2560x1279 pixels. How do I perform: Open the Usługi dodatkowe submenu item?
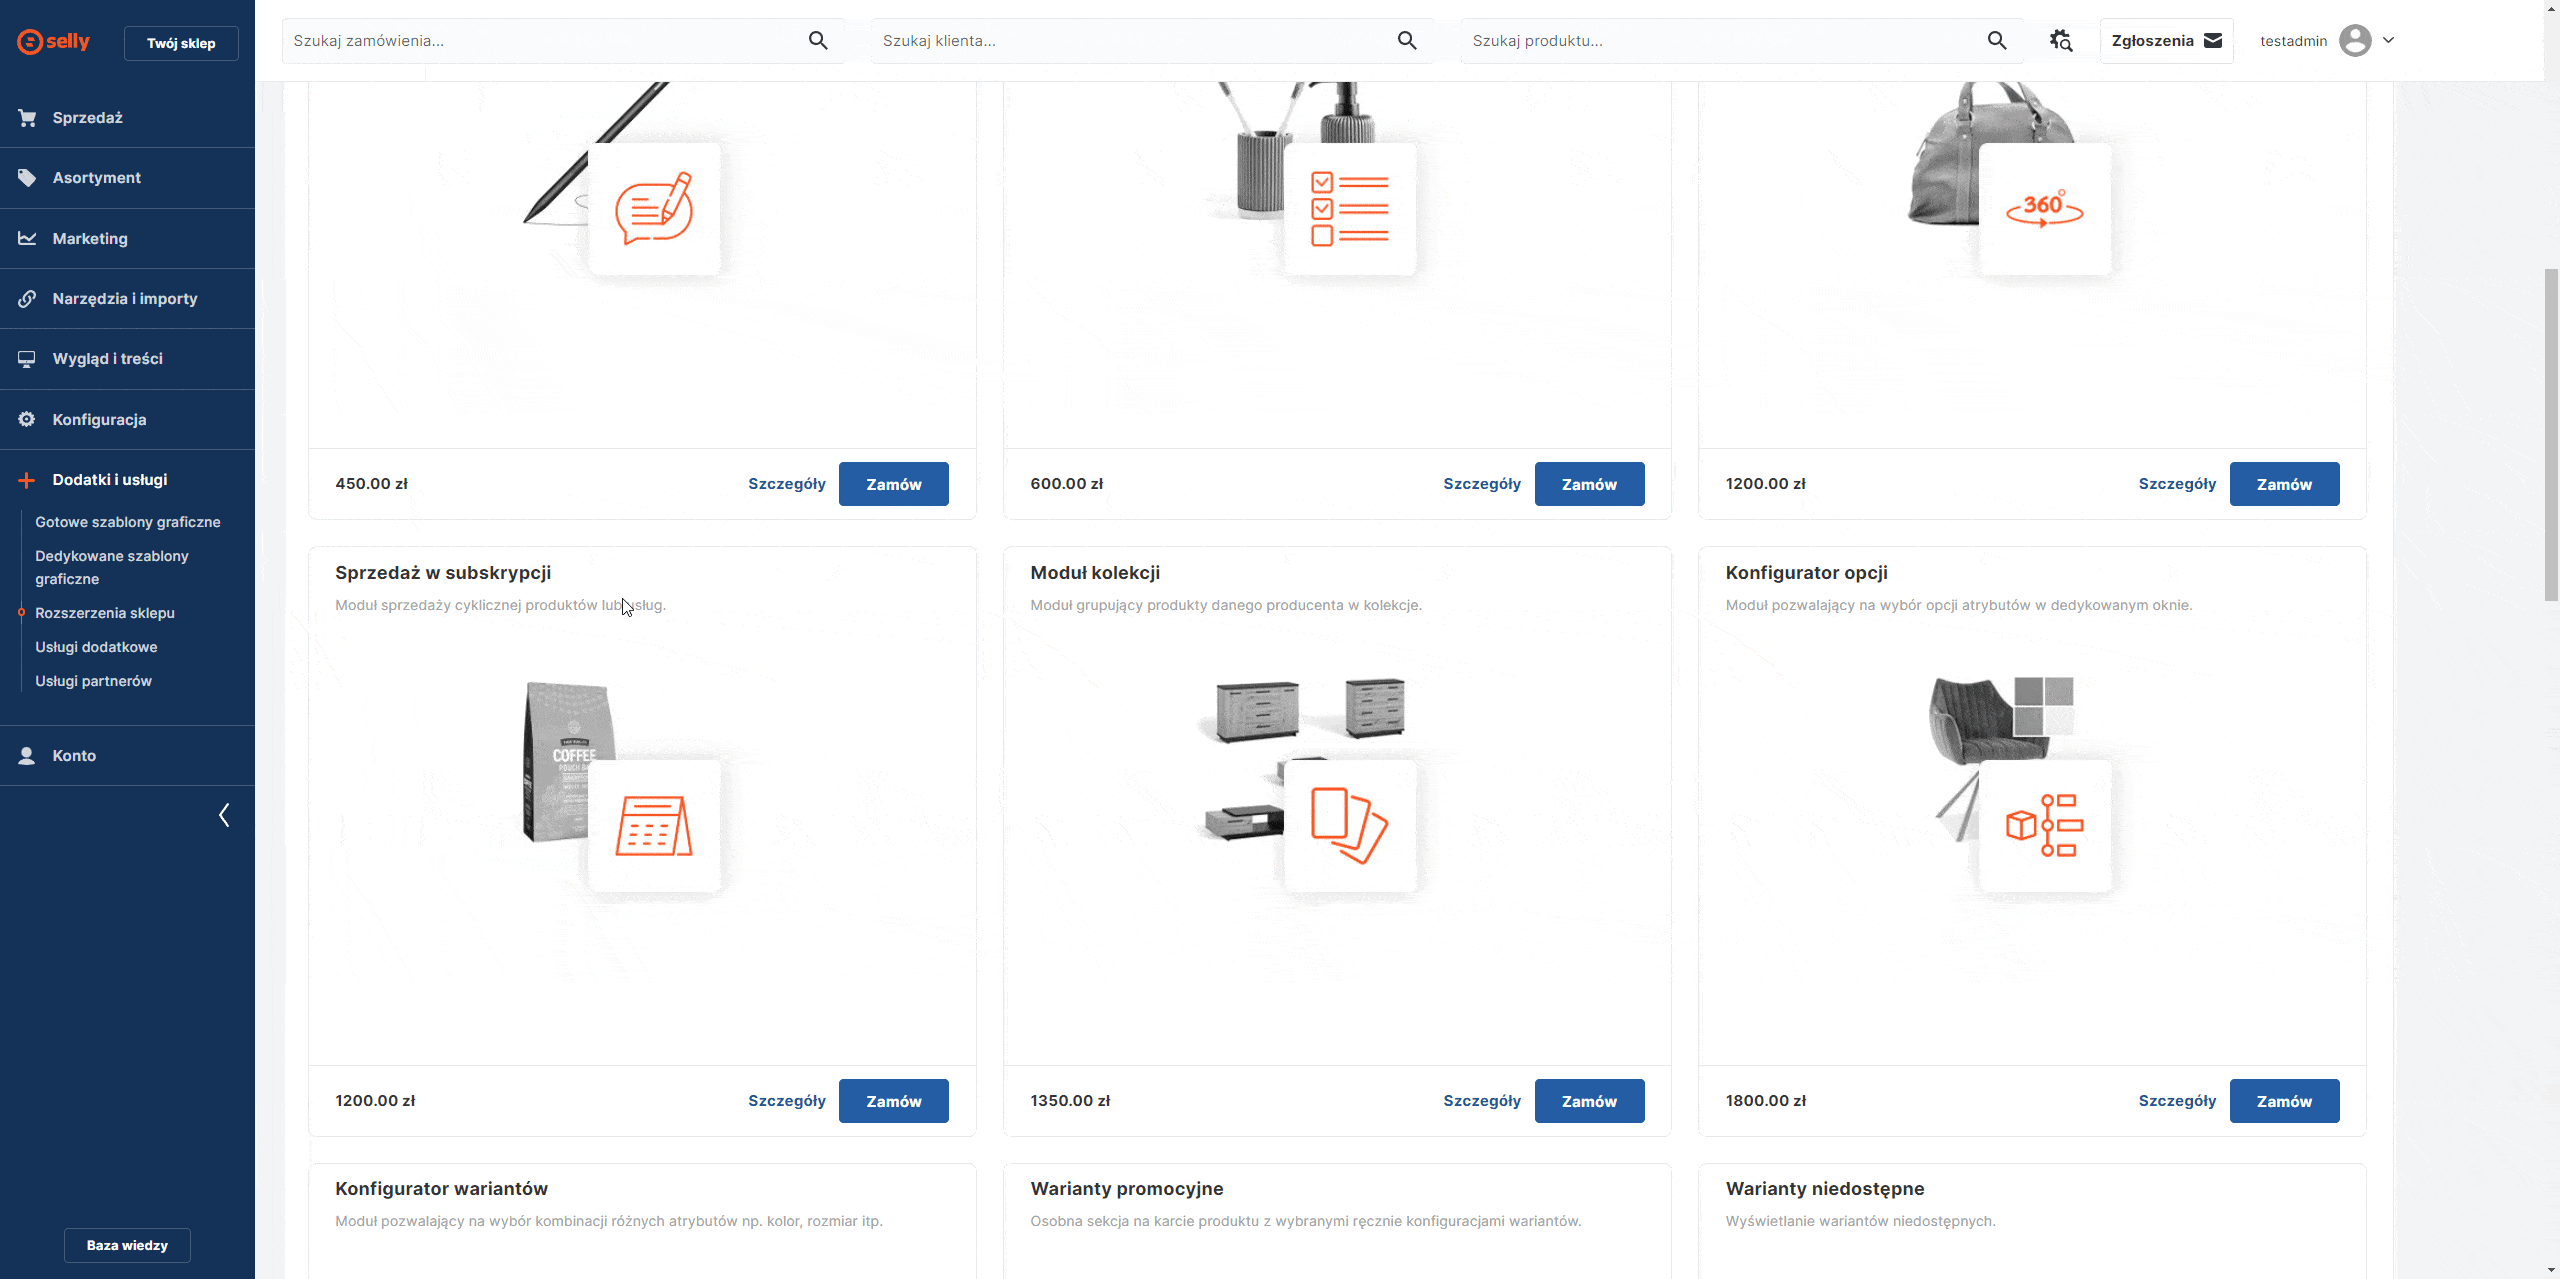[x=96, y=647]
